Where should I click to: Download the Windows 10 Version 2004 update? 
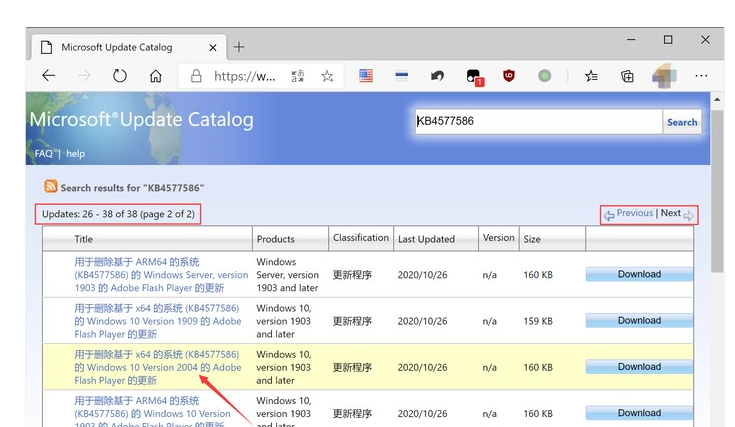point(639,367)
